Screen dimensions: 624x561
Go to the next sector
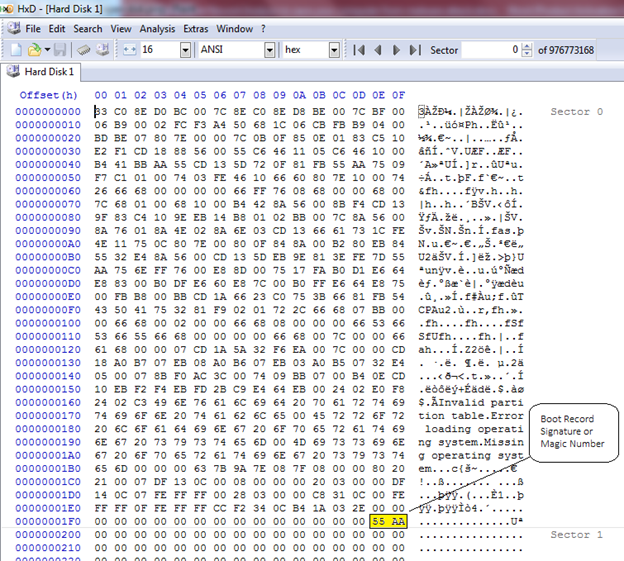click(397, 49)
